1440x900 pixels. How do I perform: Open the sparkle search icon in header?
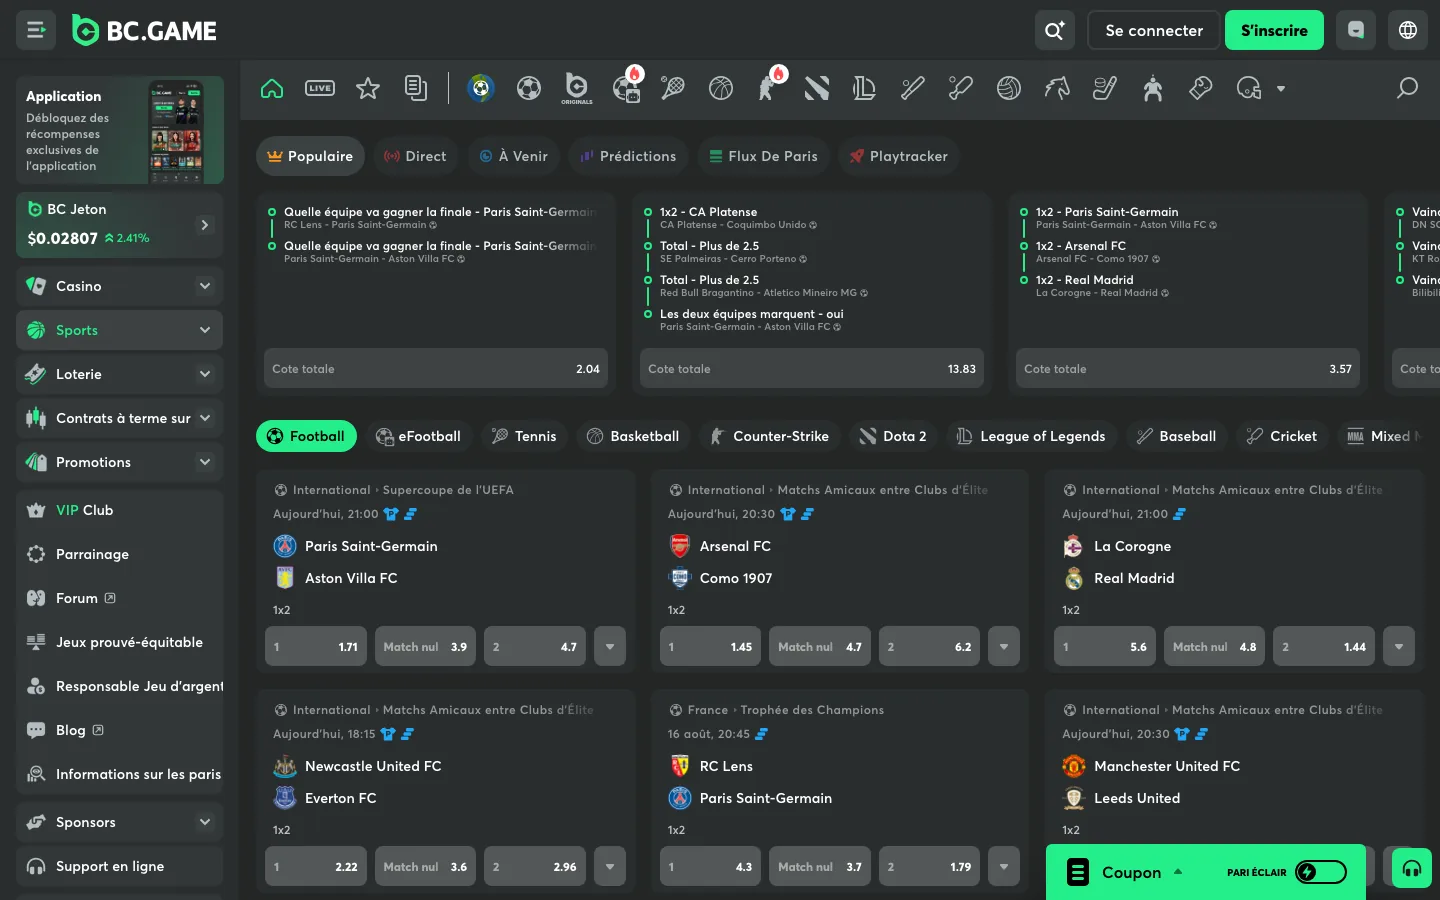[1054, 30]
